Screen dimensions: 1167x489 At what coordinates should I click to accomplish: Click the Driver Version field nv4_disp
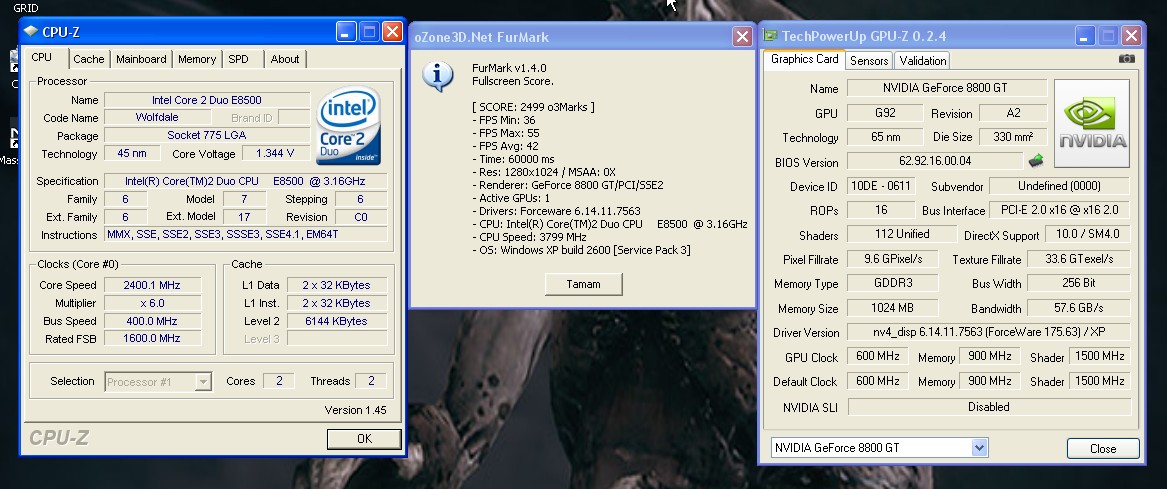click(989, 332)
